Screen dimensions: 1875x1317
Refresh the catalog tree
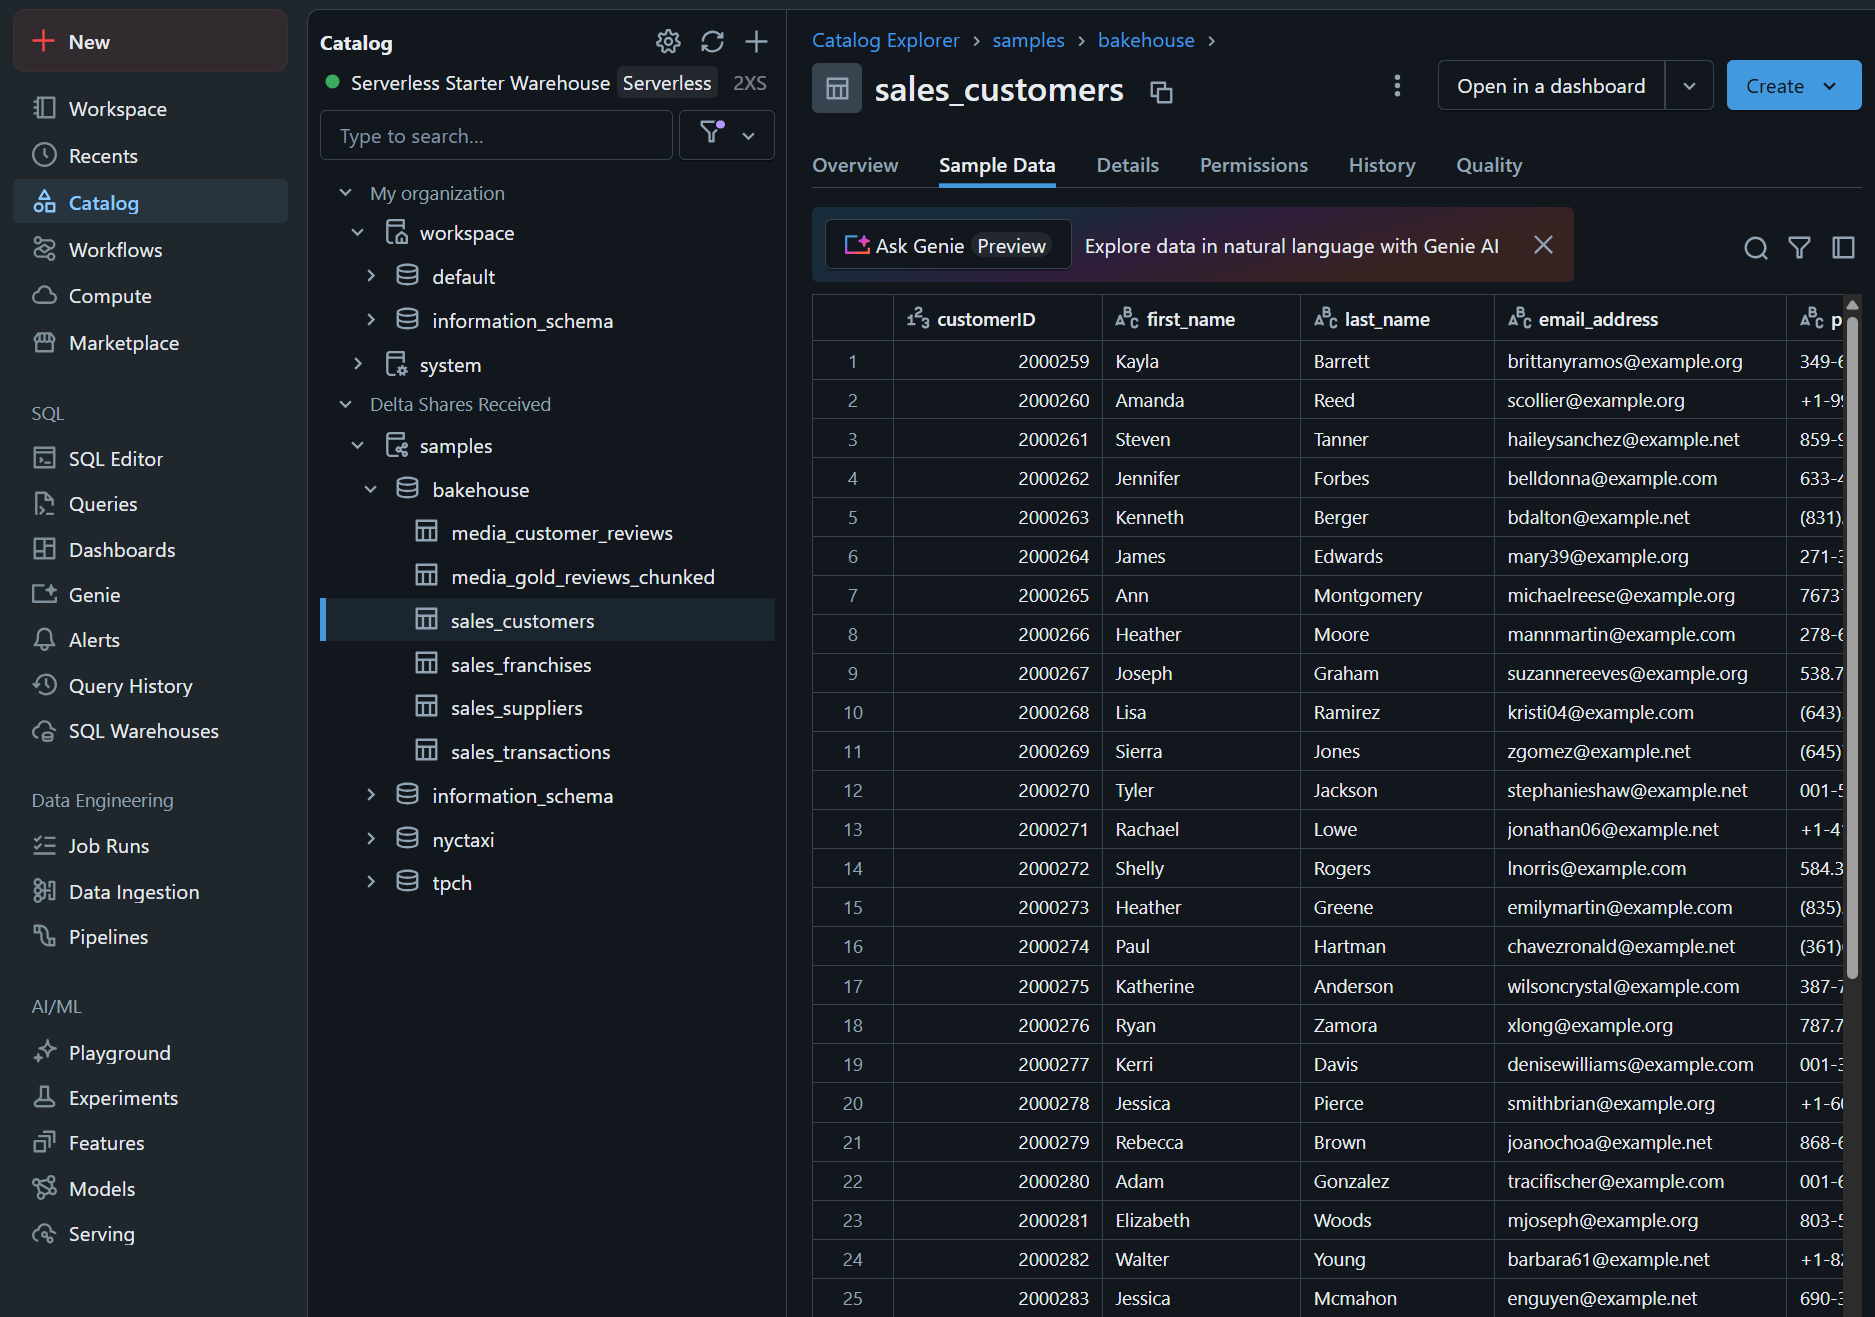click(x=712, y=41)
